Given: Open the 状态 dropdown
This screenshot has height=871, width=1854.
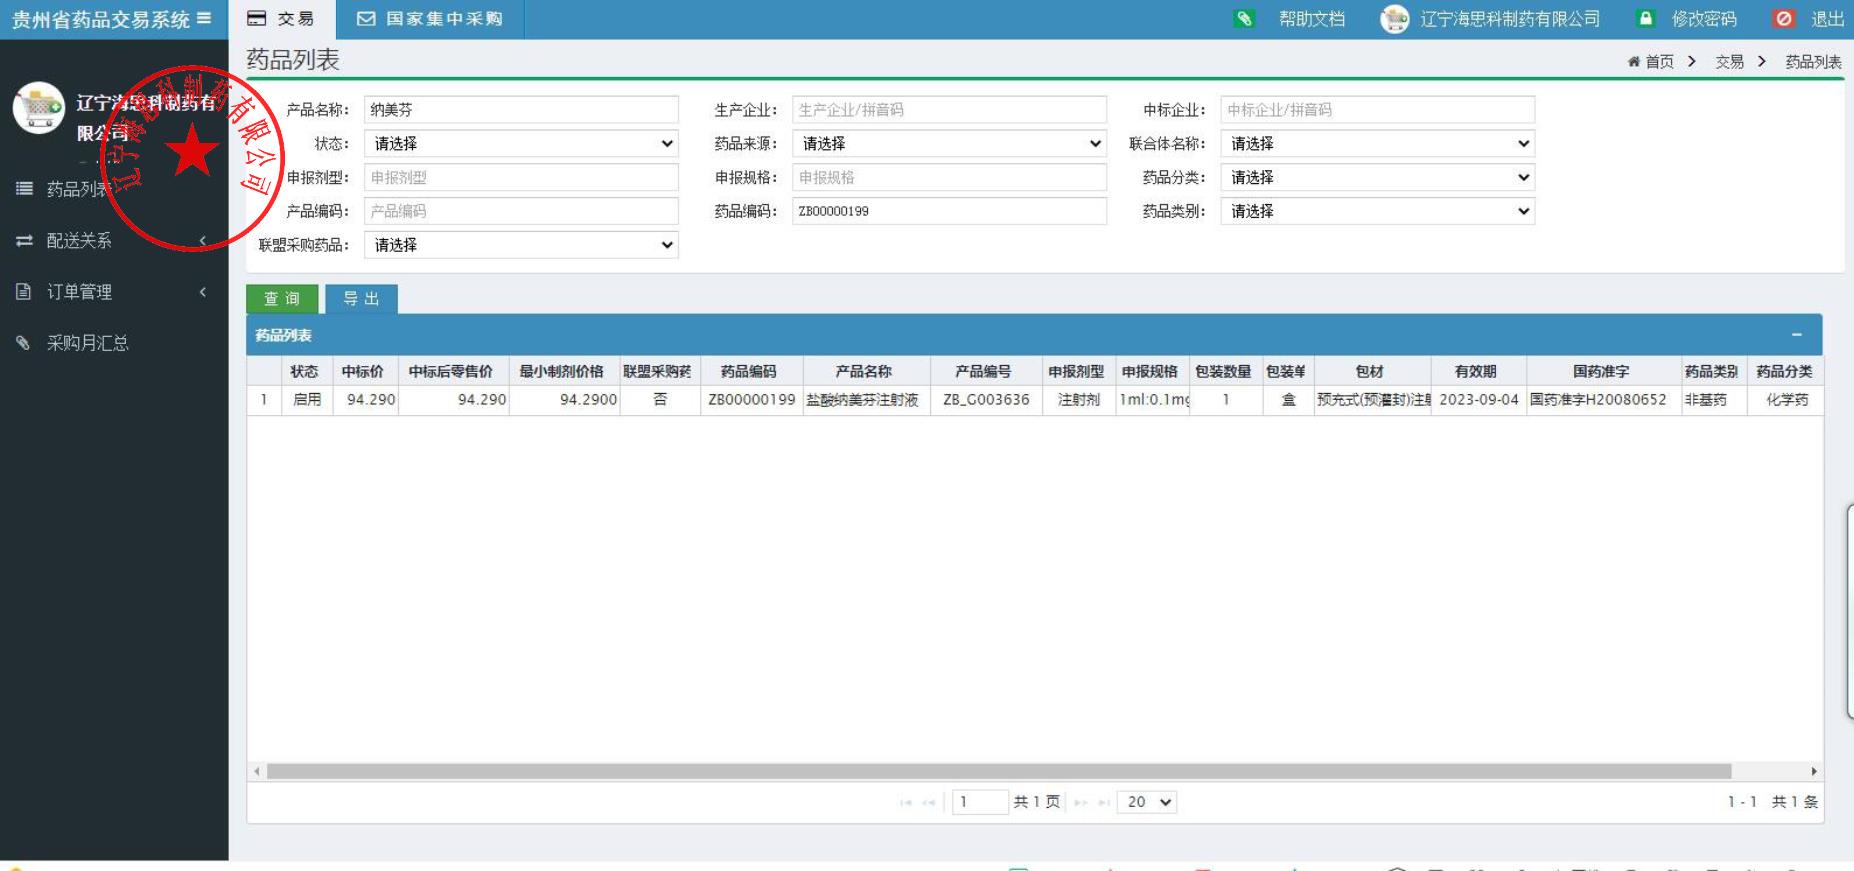Looking at the screenshot, I should [x=521, y=144].
